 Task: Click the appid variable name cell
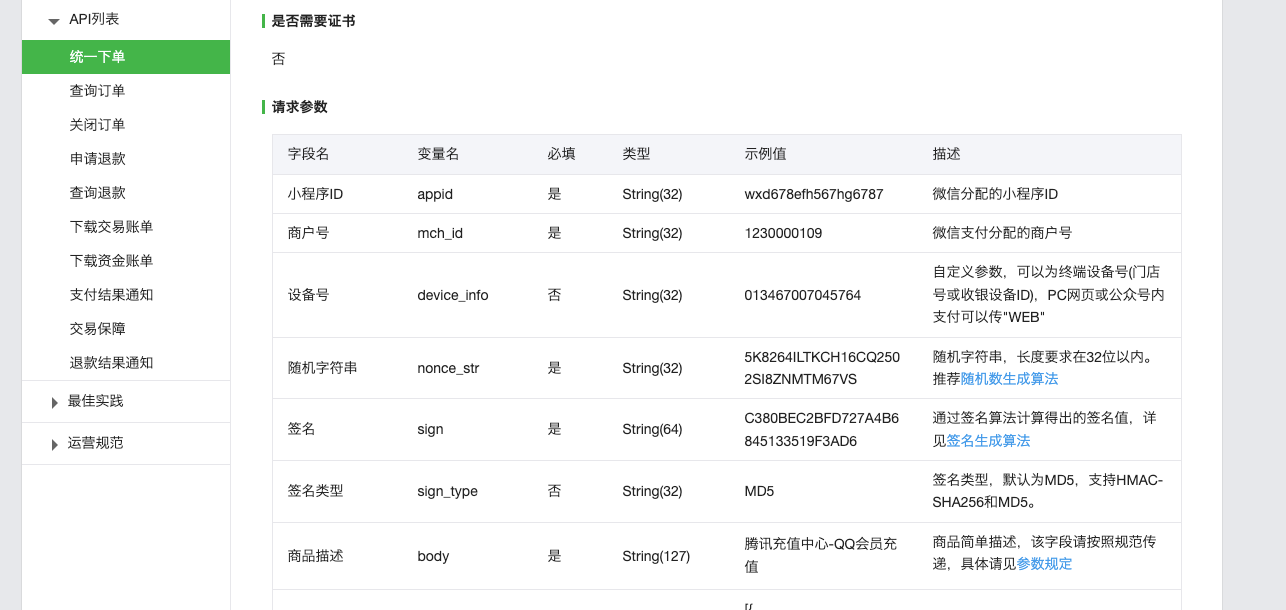[435, 194]
